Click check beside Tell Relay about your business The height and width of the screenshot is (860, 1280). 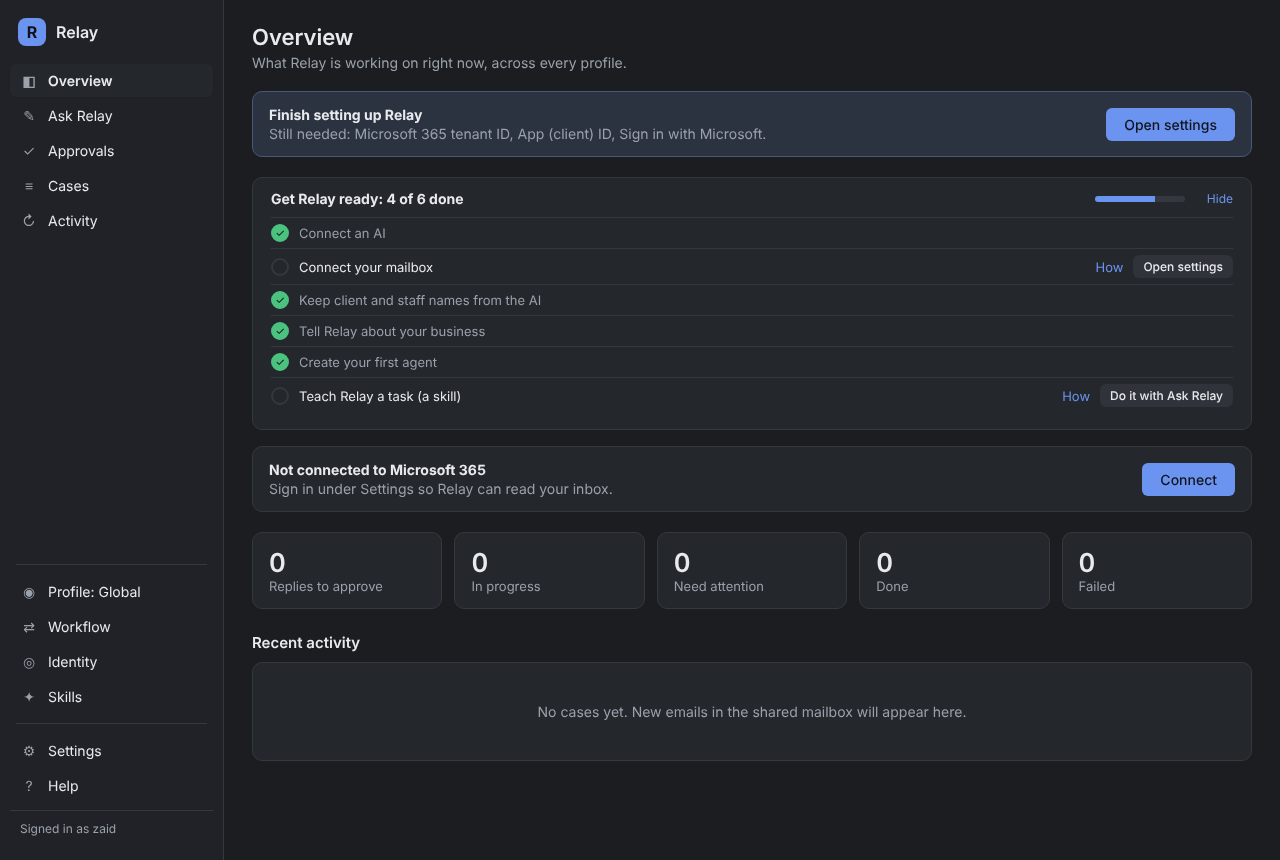point(280,331)
